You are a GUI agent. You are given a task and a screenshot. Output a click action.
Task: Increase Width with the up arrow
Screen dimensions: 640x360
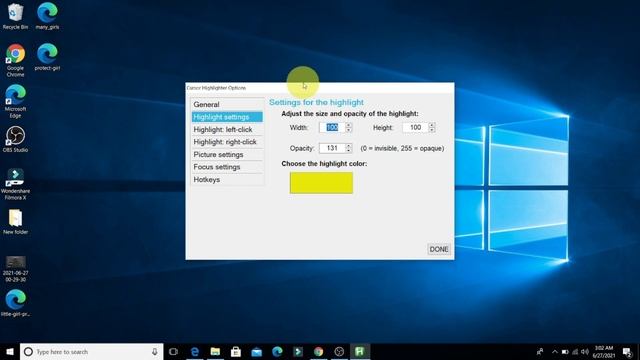[x=349, y=125]
